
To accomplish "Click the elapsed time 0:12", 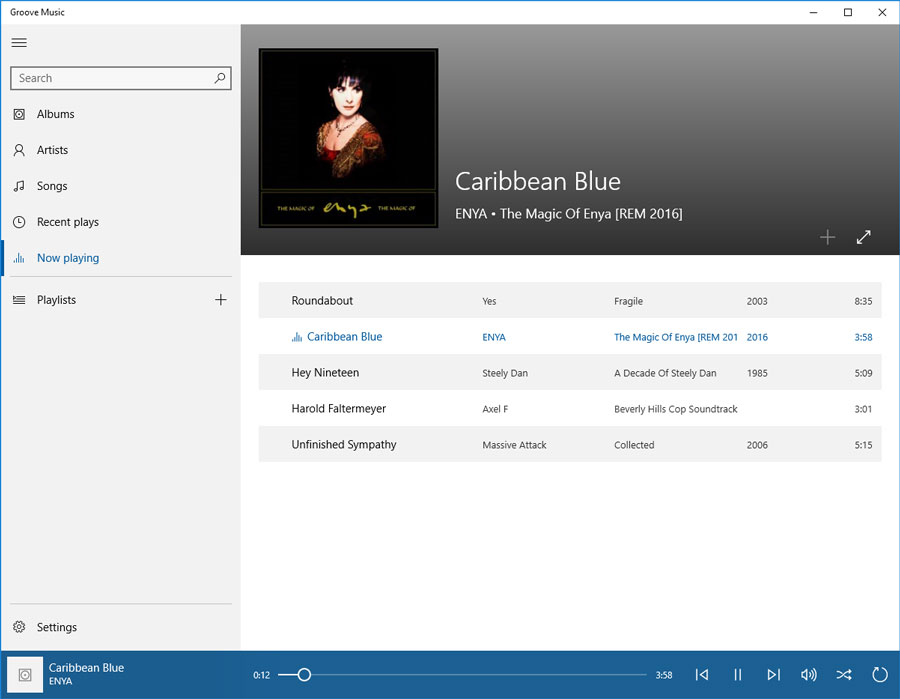I will [x=261, y=675].
